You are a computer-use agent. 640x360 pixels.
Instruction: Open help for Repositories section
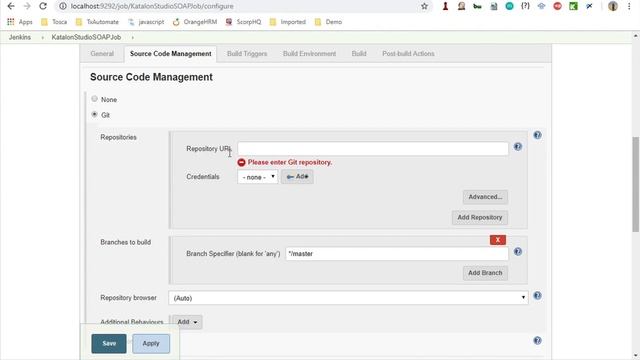coord(537,135)
